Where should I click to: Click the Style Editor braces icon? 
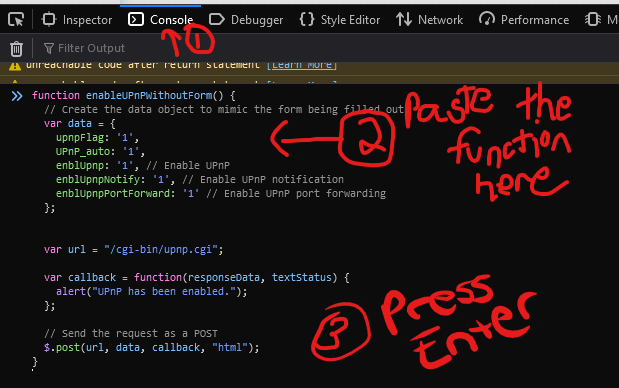click(x=307, y=19)
